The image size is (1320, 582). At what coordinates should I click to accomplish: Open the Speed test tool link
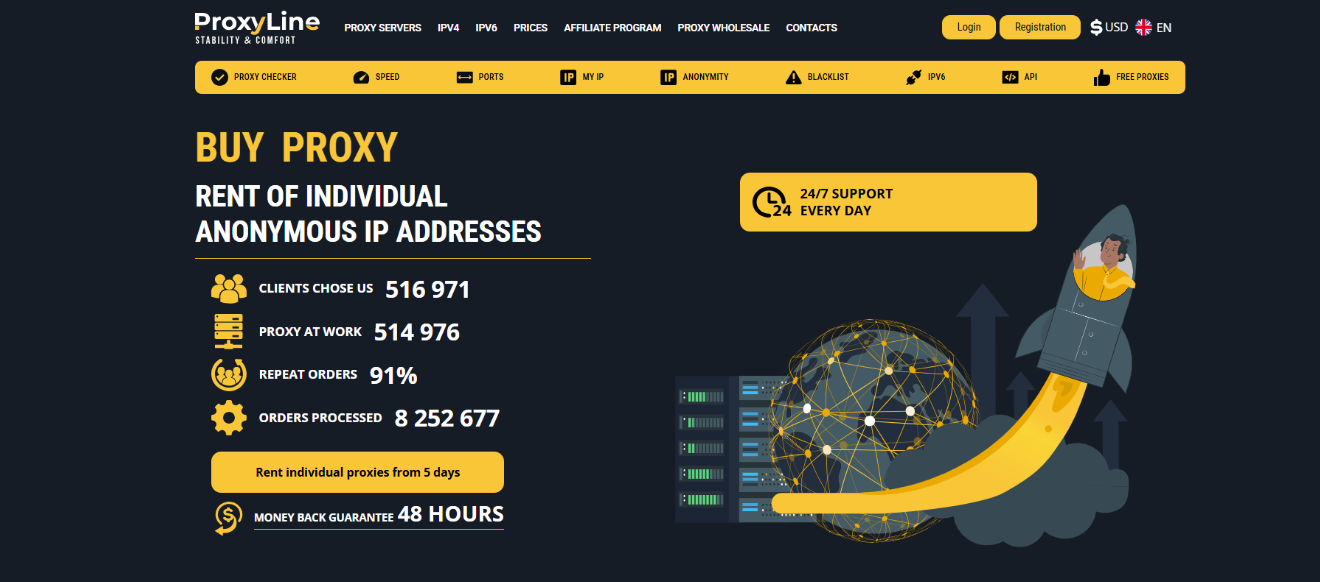(x=376, y=77)
